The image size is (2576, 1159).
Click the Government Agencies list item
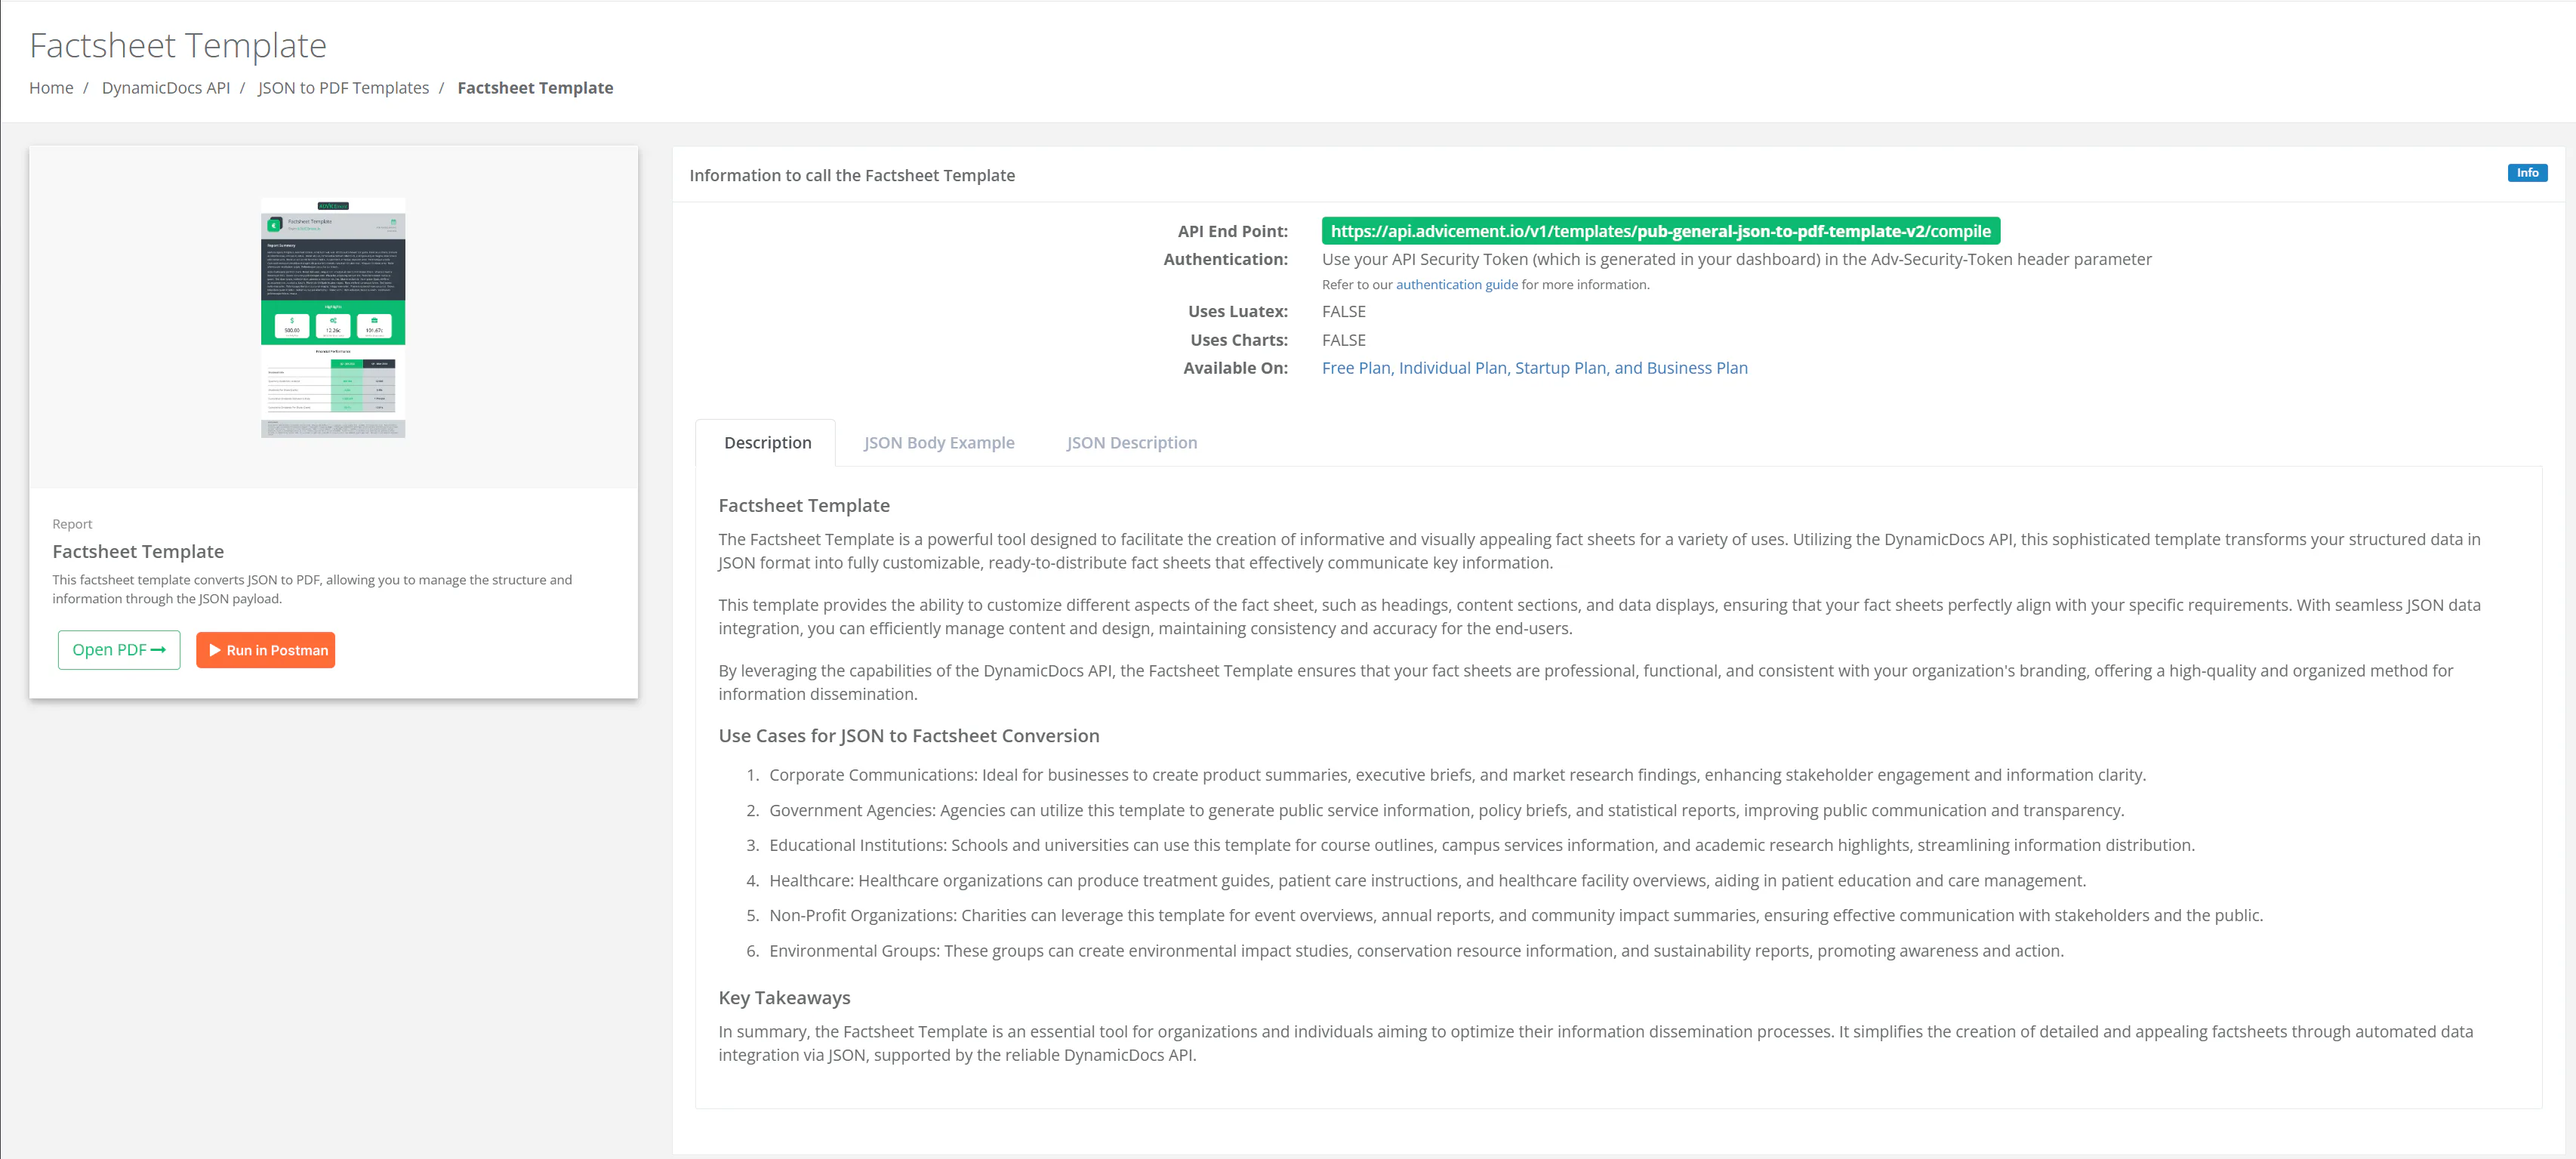[x=1446, y=811]
